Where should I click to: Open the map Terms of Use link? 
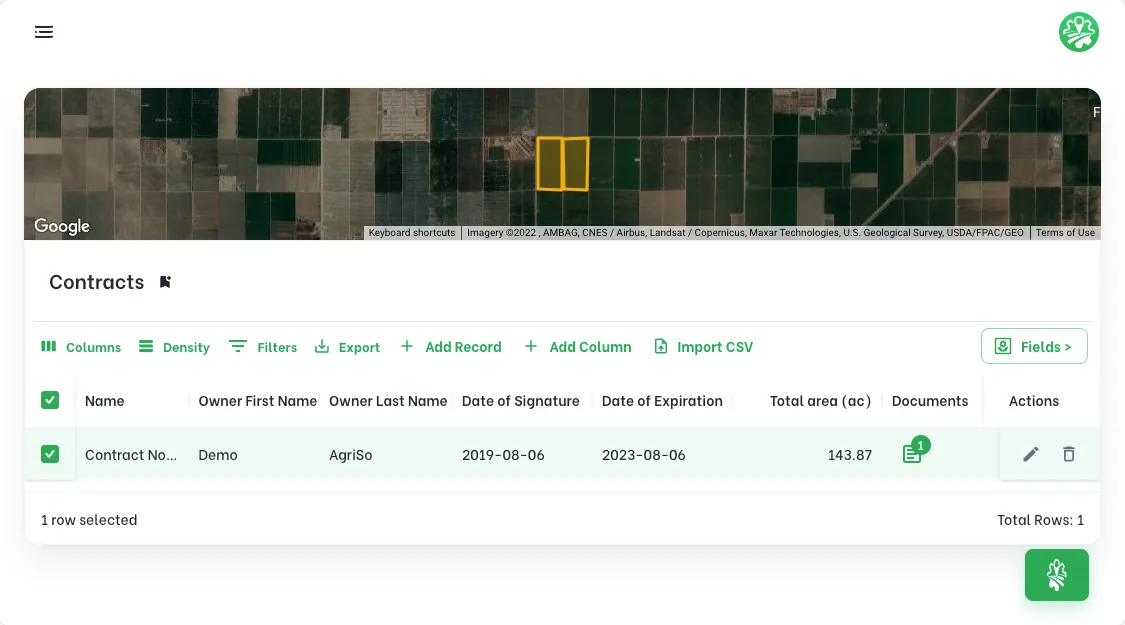tap(1065, 232)
